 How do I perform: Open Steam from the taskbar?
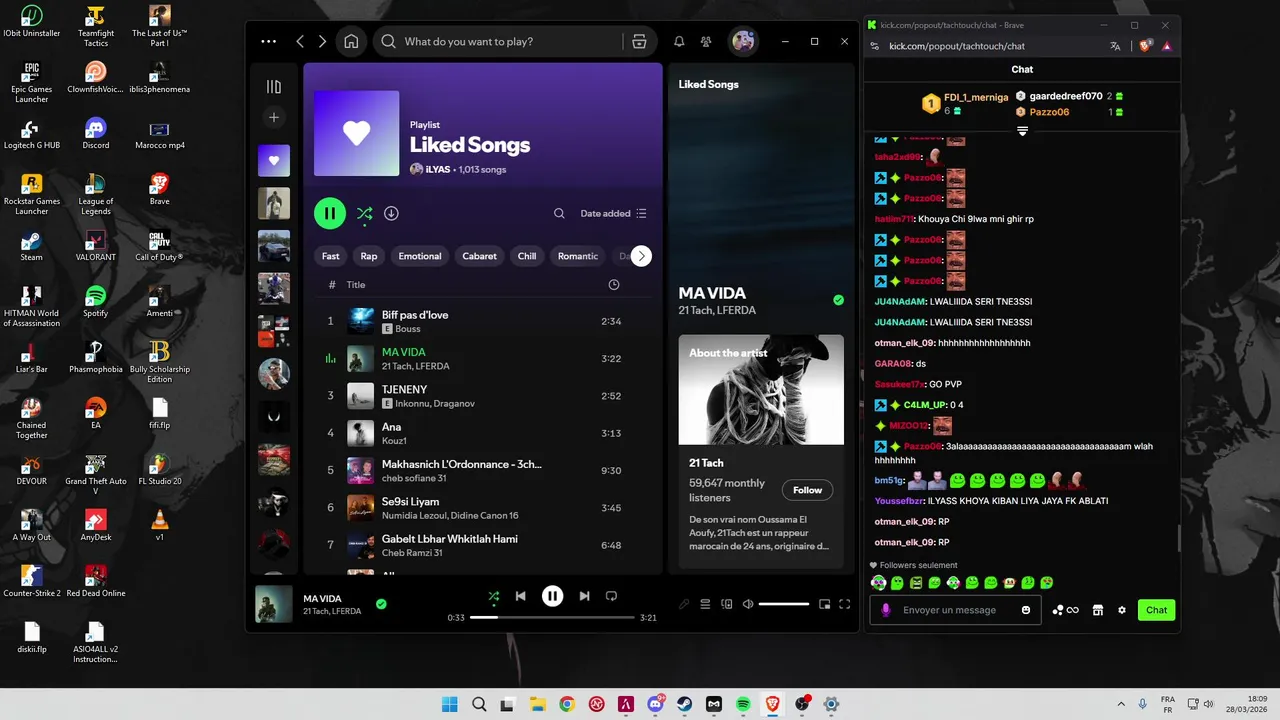point(685,704)
